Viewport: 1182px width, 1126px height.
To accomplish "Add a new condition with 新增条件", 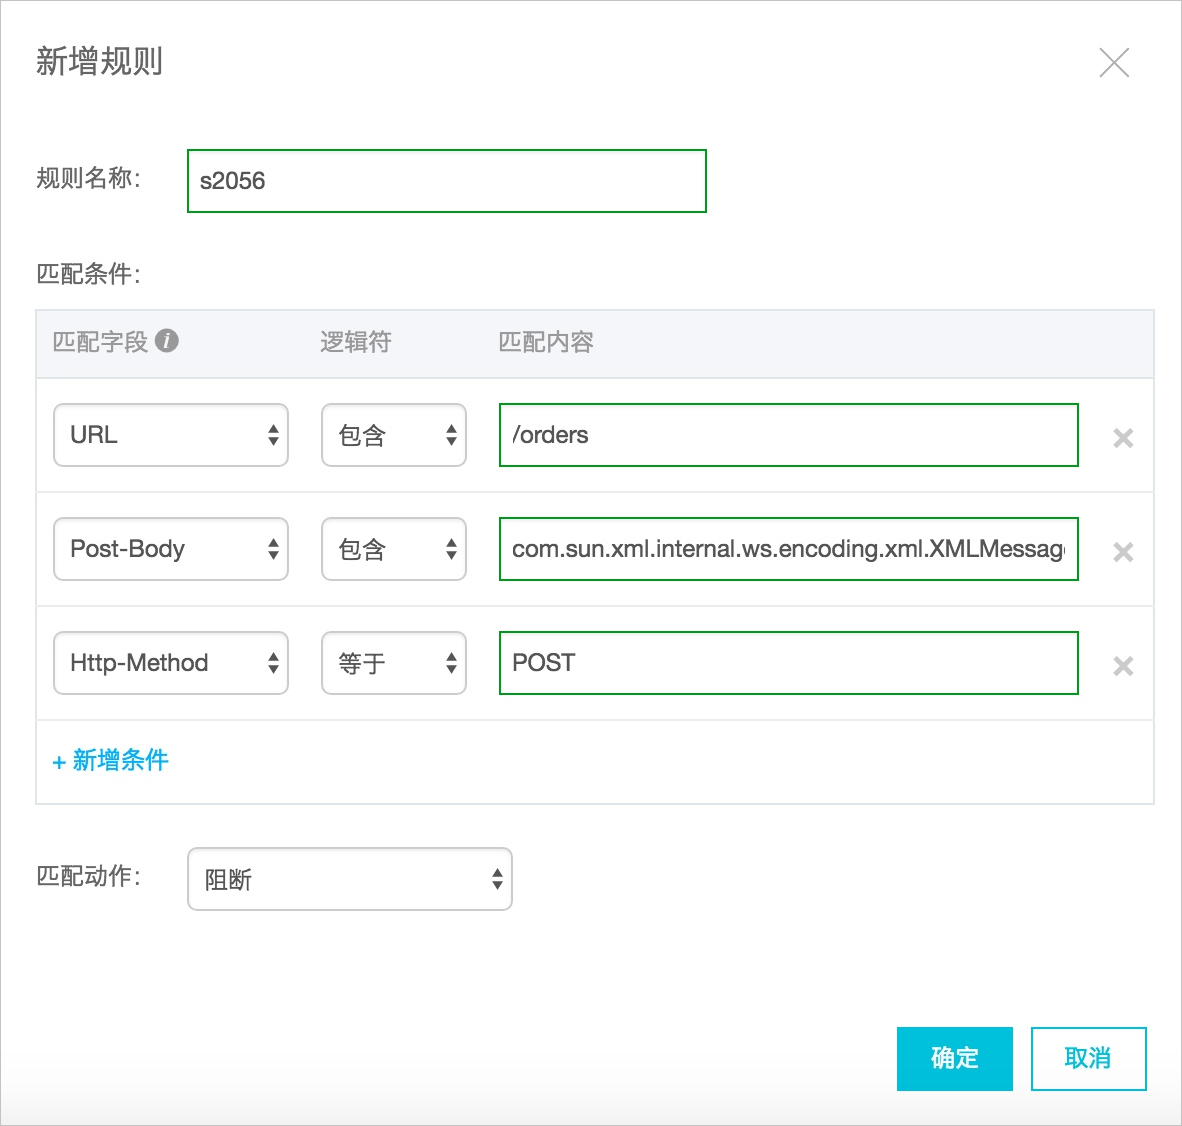I will pyautogui.click(x=111, y=761).
